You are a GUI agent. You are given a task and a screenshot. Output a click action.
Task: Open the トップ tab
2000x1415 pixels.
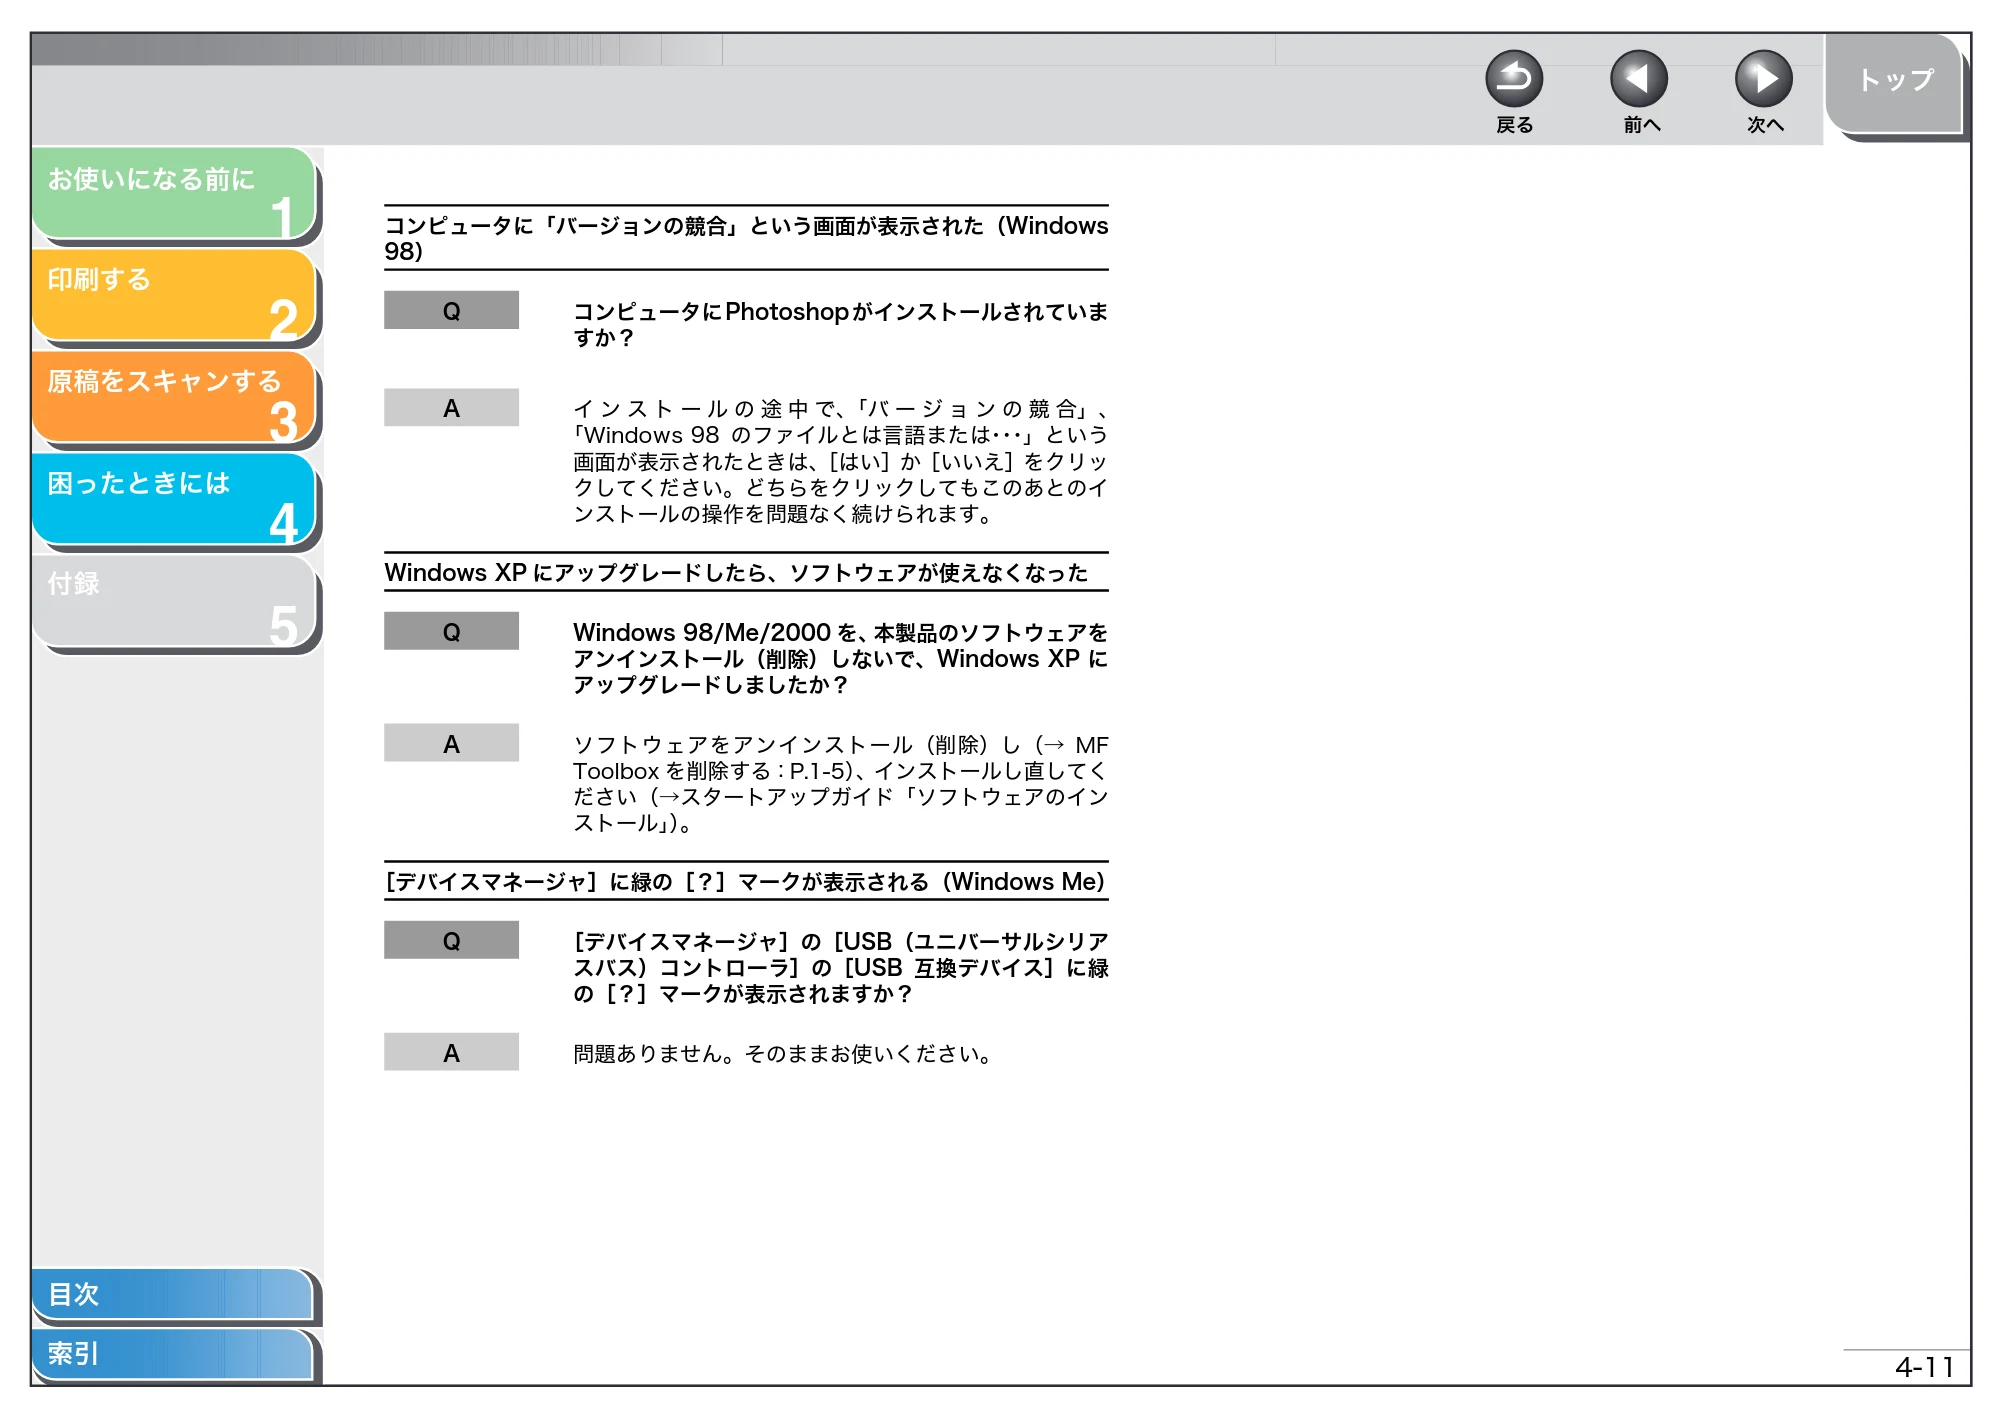(1894, 83)
